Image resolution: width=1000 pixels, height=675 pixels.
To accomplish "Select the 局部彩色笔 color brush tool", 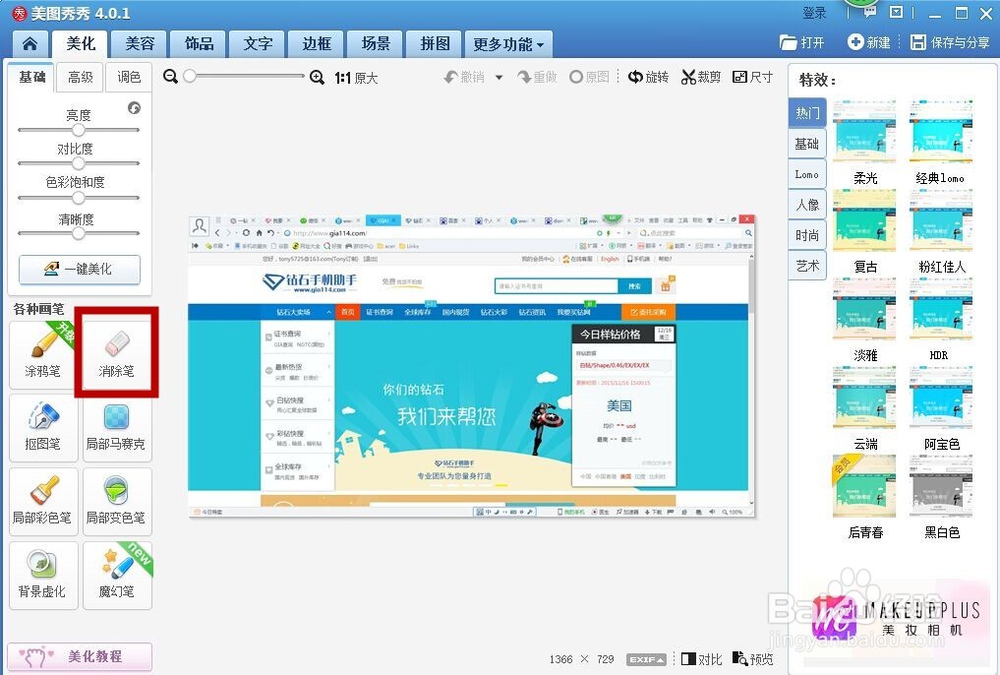I will pos(43,501).
